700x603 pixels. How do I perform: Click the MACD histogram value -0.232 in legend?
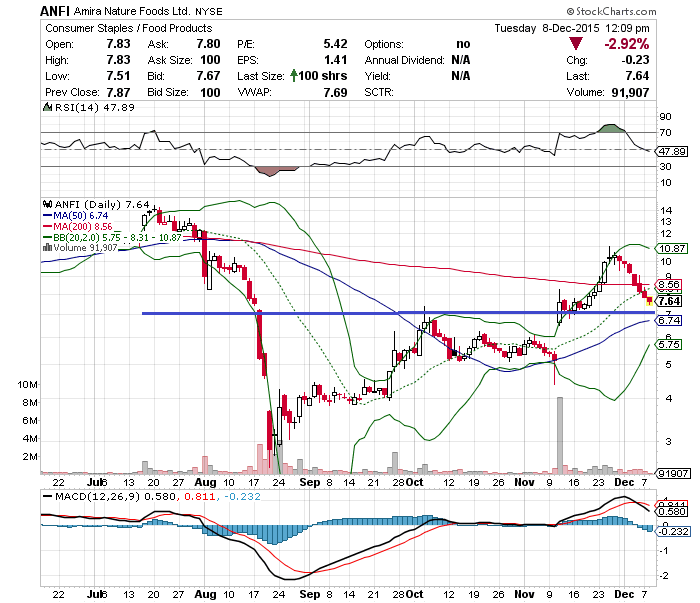coord(242,496)
